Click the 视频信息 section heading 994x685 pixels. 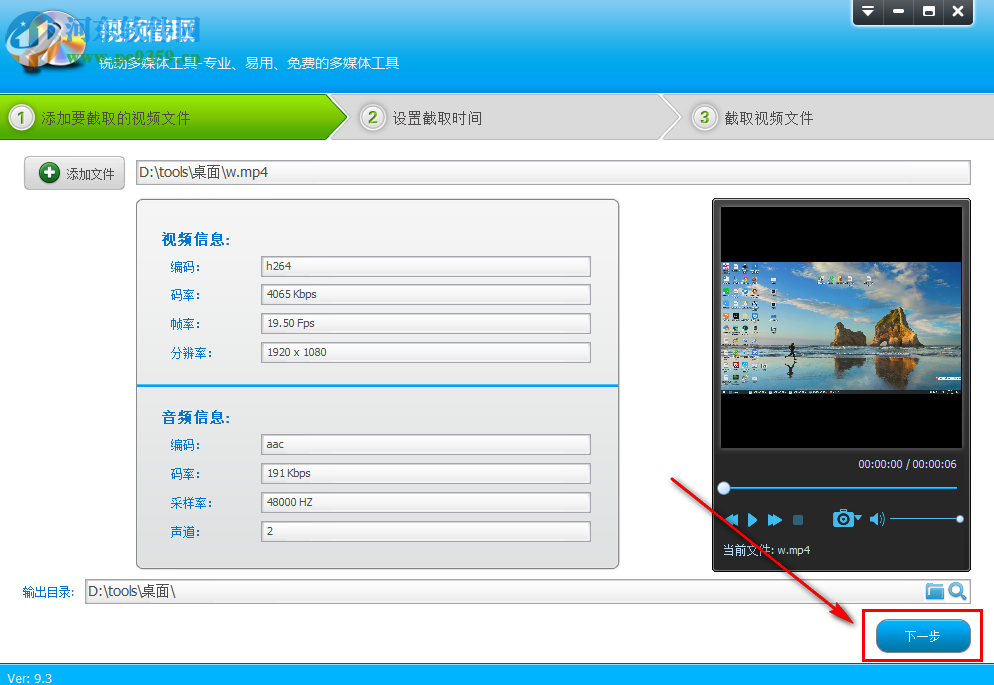point(196,240)
